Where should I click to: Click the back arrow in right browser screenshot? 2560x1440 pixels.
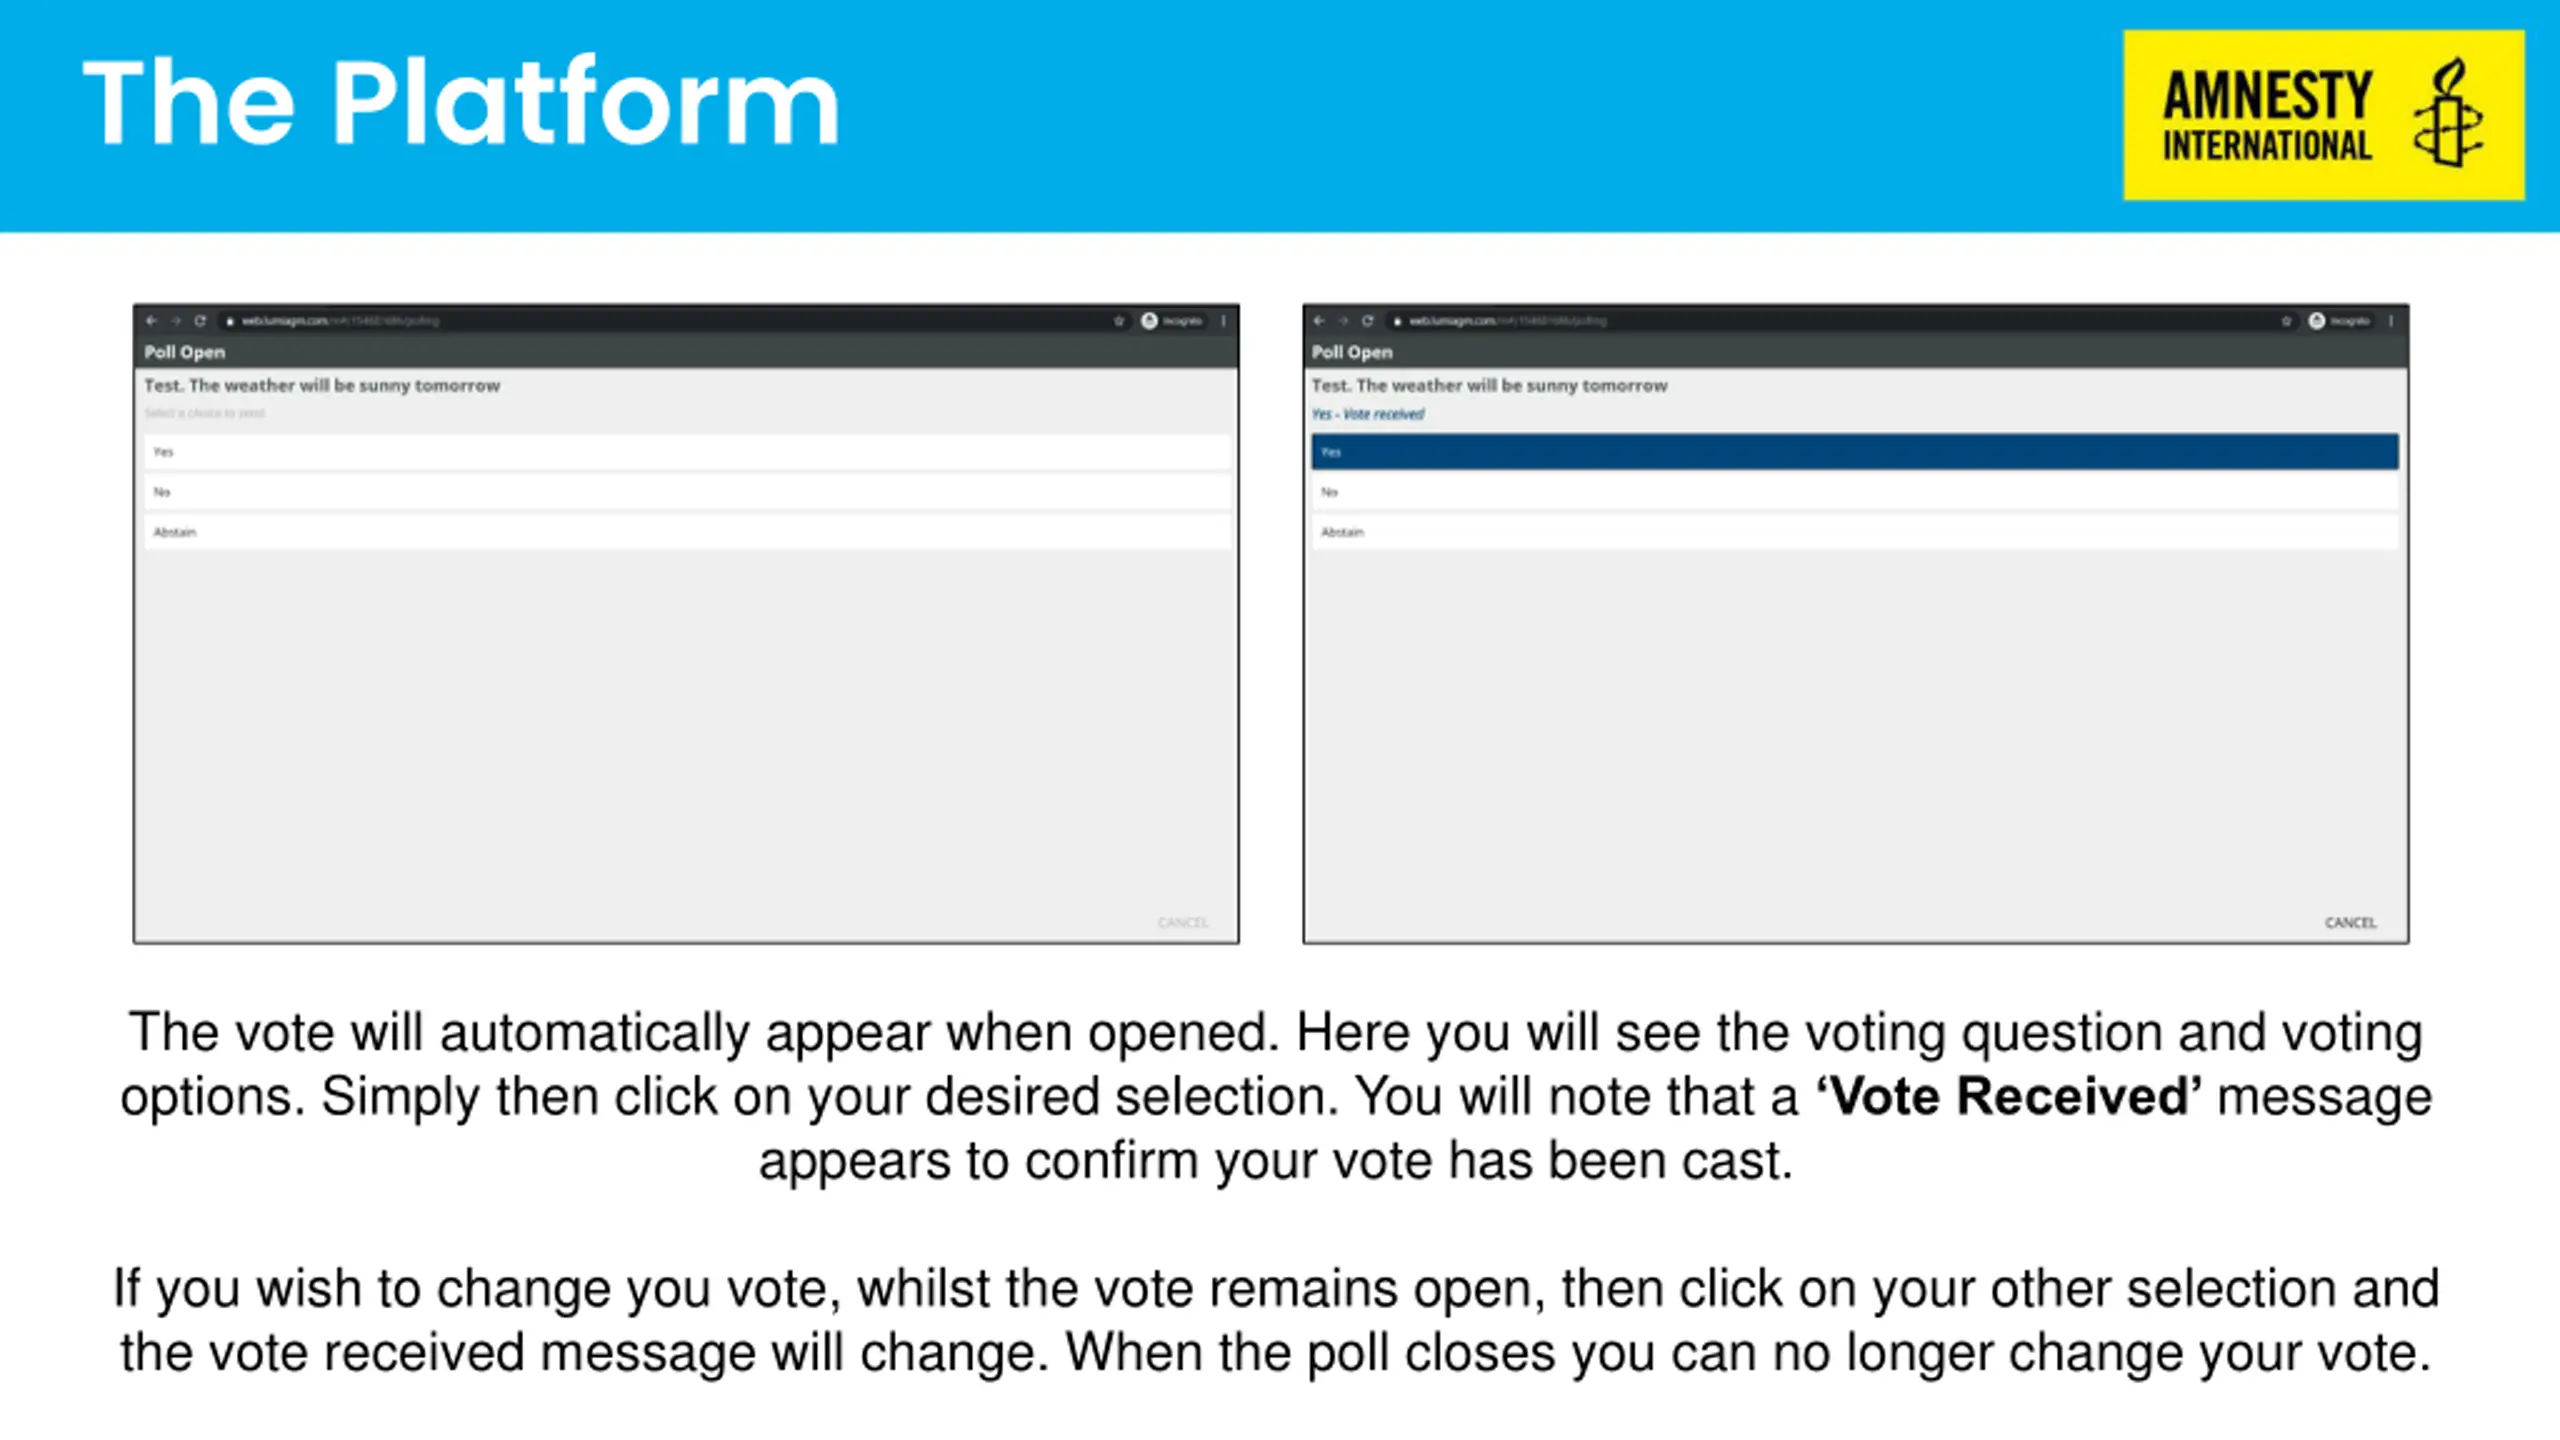1319,321
